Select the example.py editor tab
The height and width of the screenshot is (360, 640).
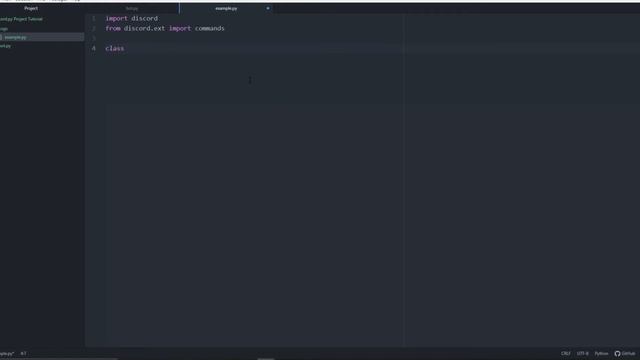click(226, 9)
